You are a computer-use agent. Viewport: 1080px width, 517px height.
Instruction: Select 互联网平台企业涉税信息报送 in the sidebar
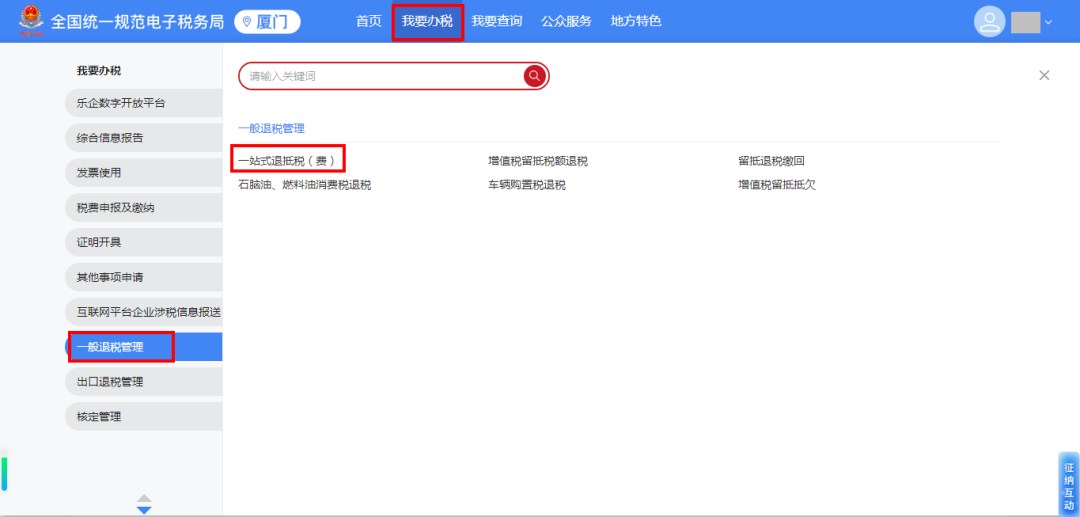click(x=144, y=312)
